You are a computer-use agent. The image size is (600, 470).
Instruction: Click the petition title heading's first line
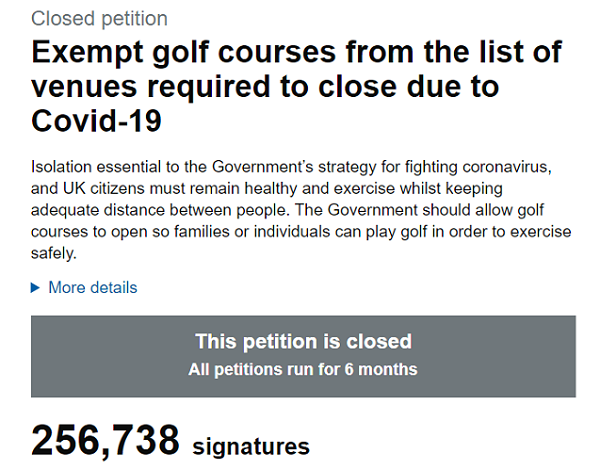(297, 52)
